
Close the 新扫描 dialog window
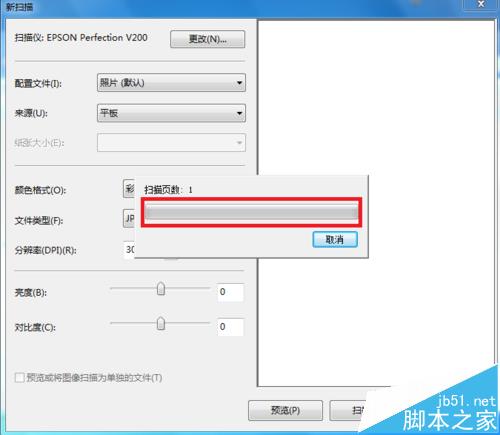click(481, 4)
